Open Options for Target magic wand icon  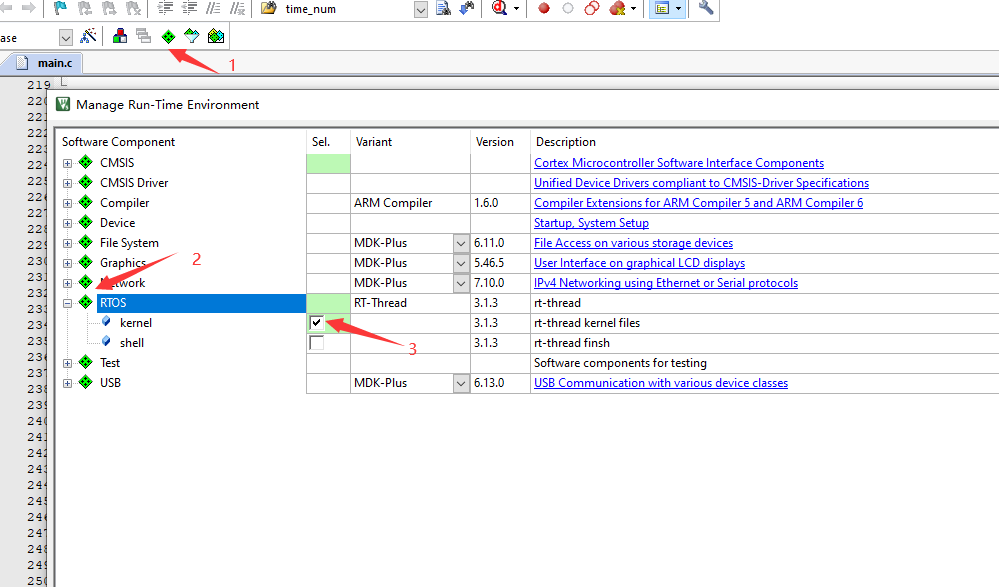(88, 36)
